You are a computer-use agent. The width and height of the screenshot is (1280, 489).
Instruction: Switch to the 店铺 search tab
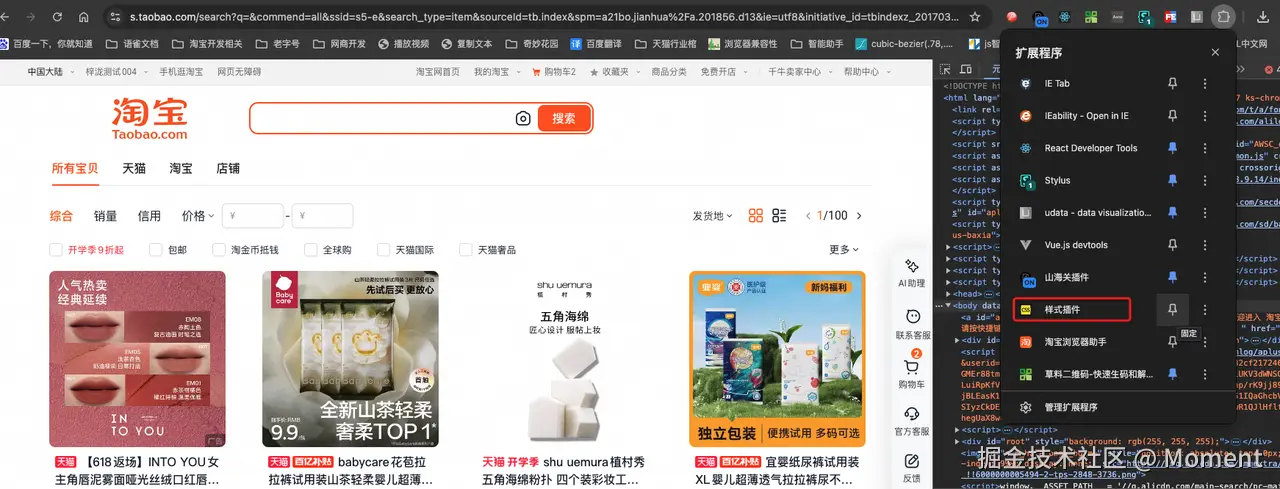(228, 168)
